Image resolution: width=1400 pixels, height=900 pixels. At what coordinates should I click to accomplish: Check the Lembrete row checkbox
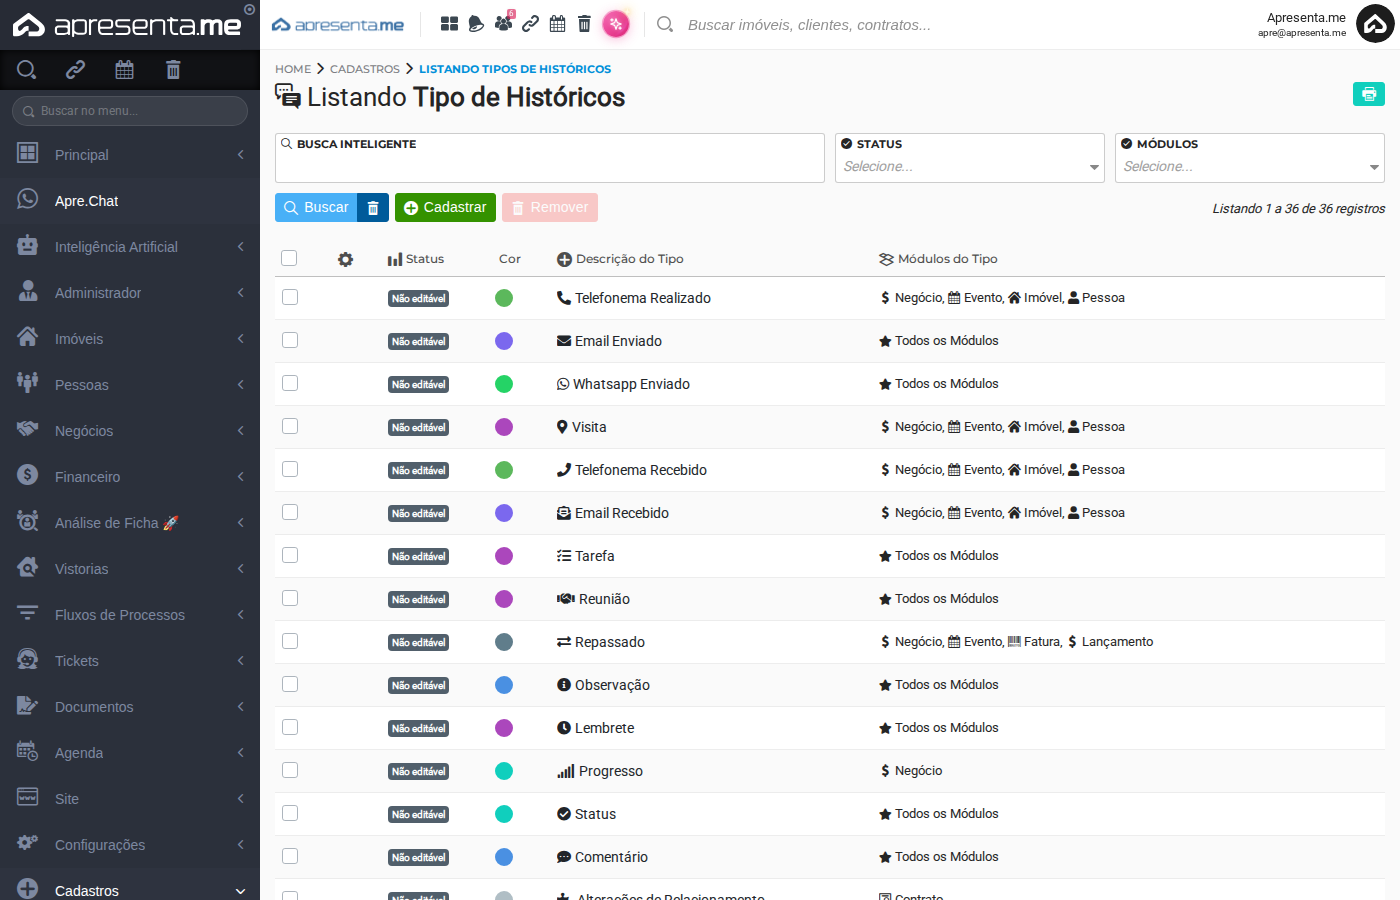(x=290, y=727)
